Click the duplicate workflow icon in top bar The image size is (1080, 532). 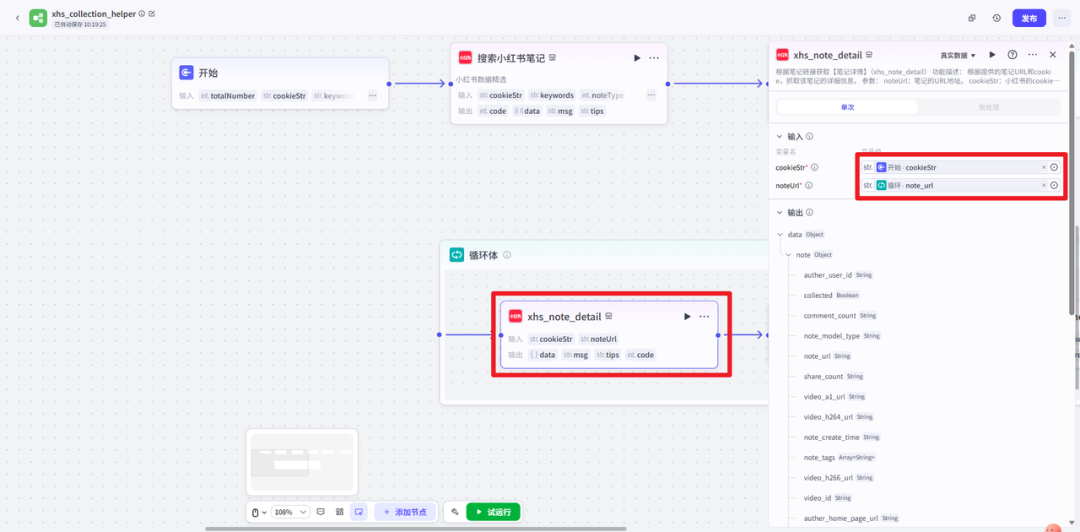(972, 18)
